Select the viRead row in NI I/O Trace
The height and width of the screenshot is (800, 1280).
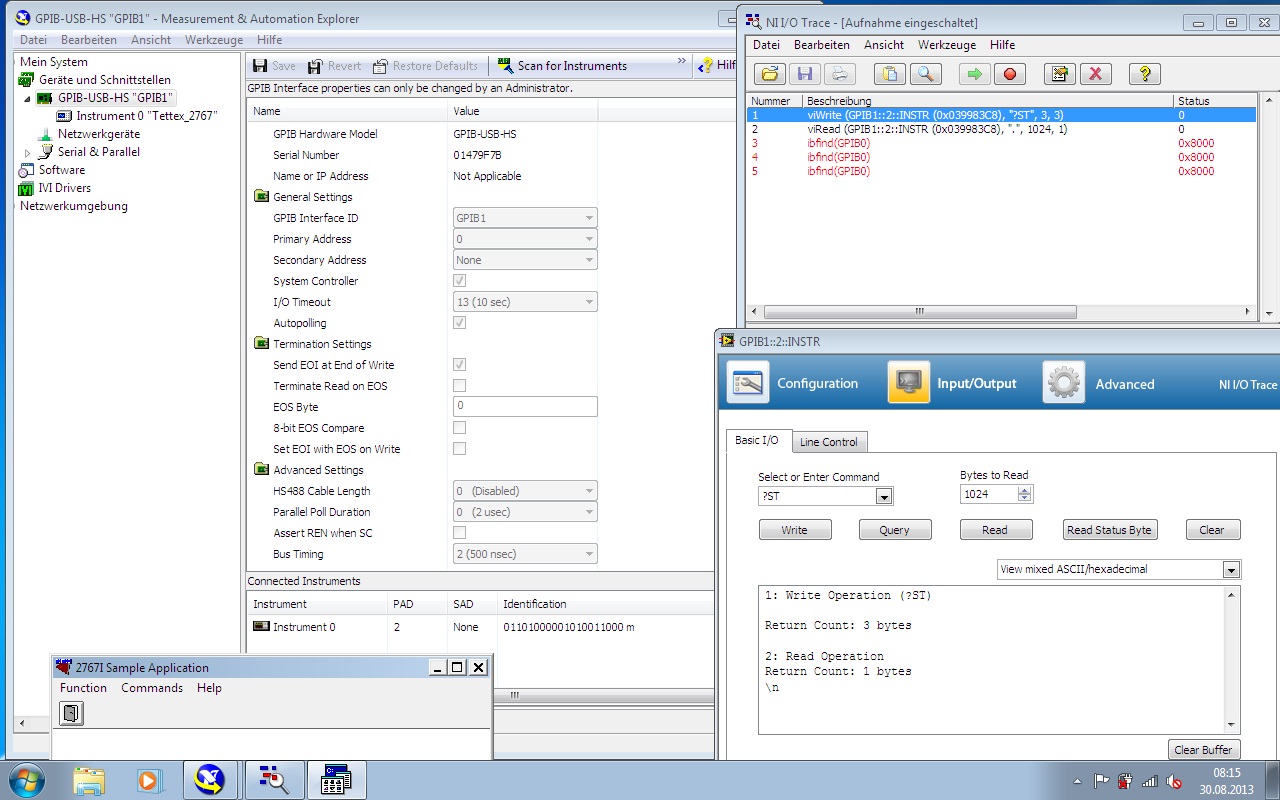(1003, 129)
